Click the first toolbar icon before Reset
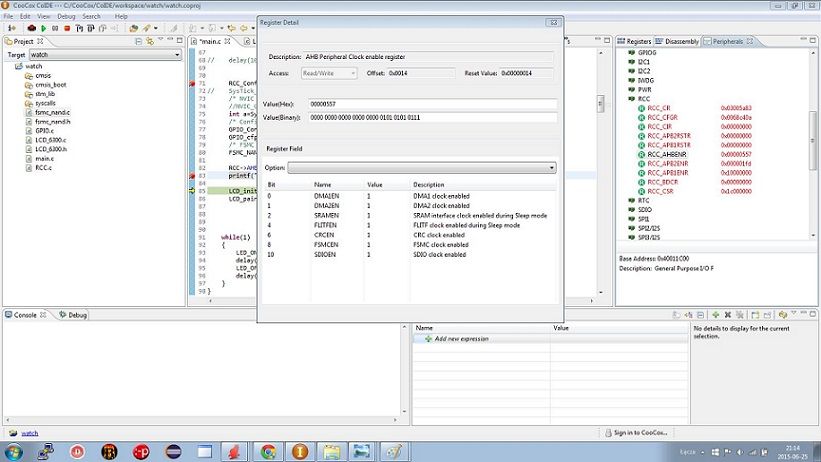Screen dimensions: 821x462 12,28
